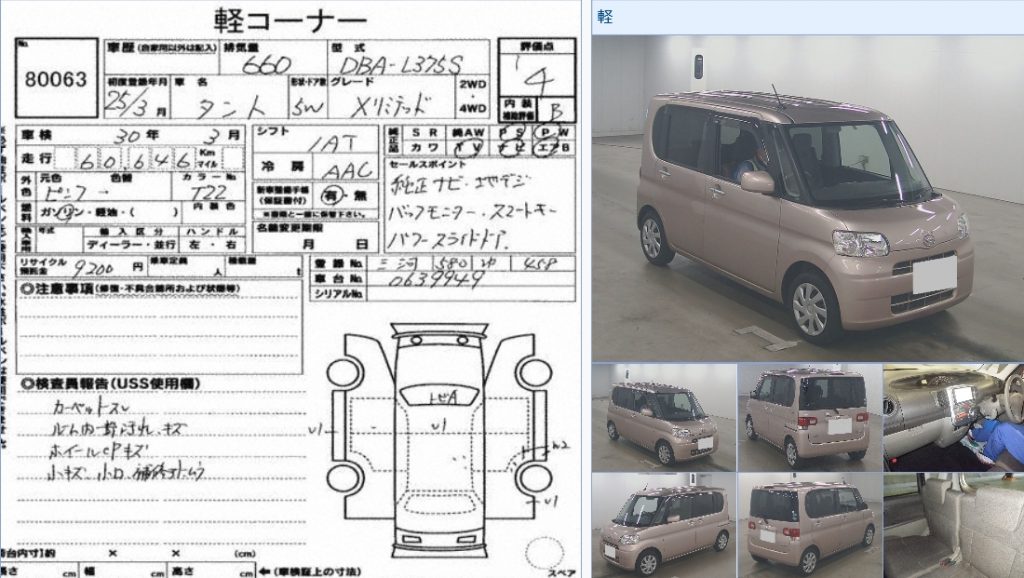Image resolution: width=1024 pixels, height=578 pixels.
Task: Select the rear-right view thumbnail of the car
Action: [810, 525]
